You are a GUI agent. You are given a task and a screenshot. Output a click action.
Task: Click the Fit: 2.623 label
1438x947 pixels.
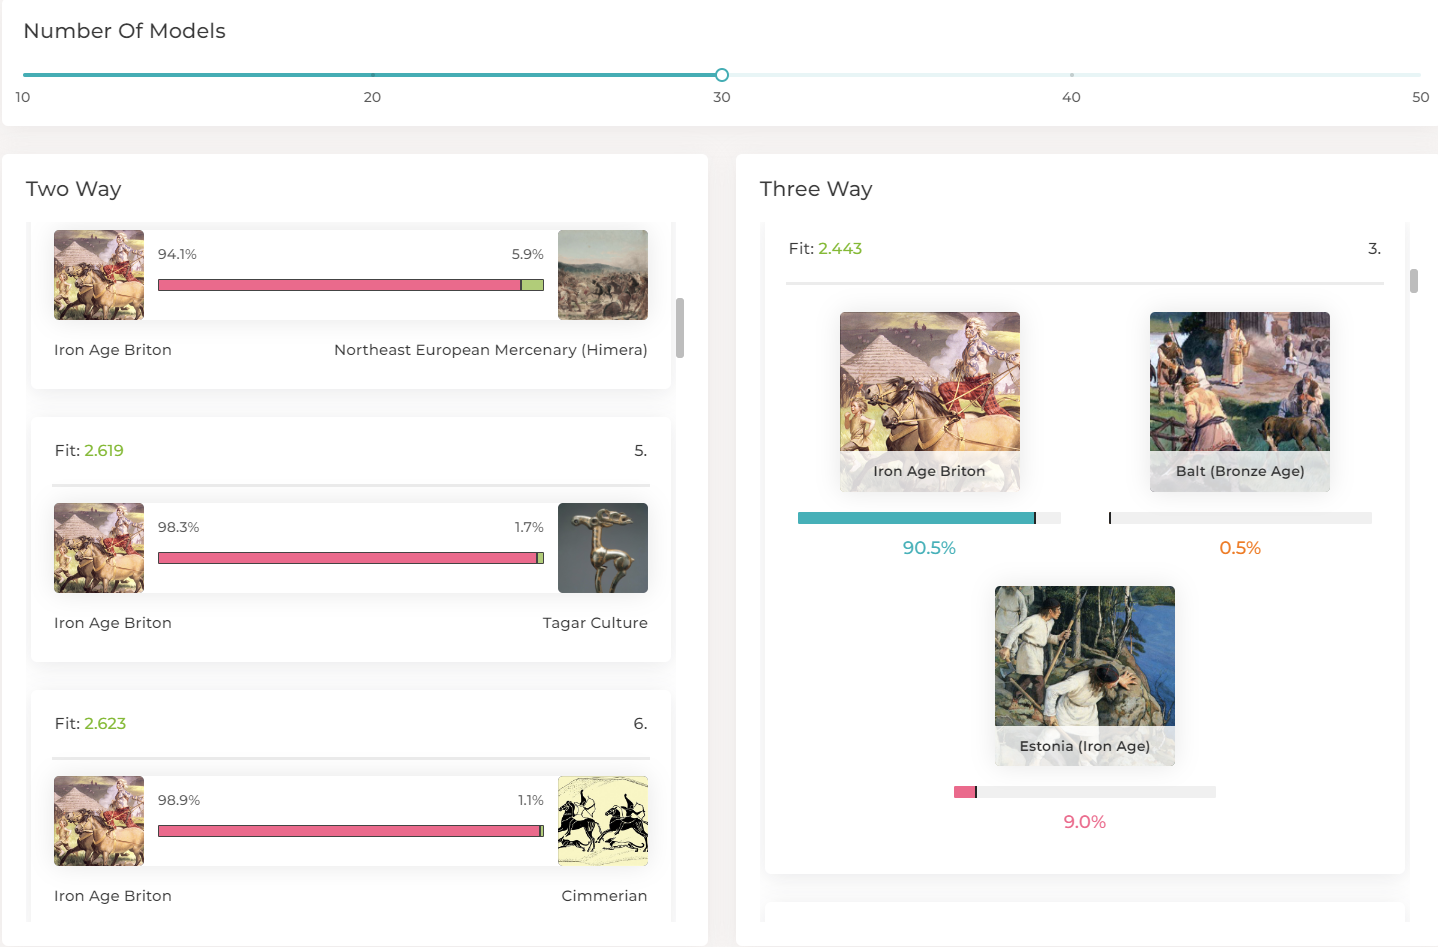point(90,724)
